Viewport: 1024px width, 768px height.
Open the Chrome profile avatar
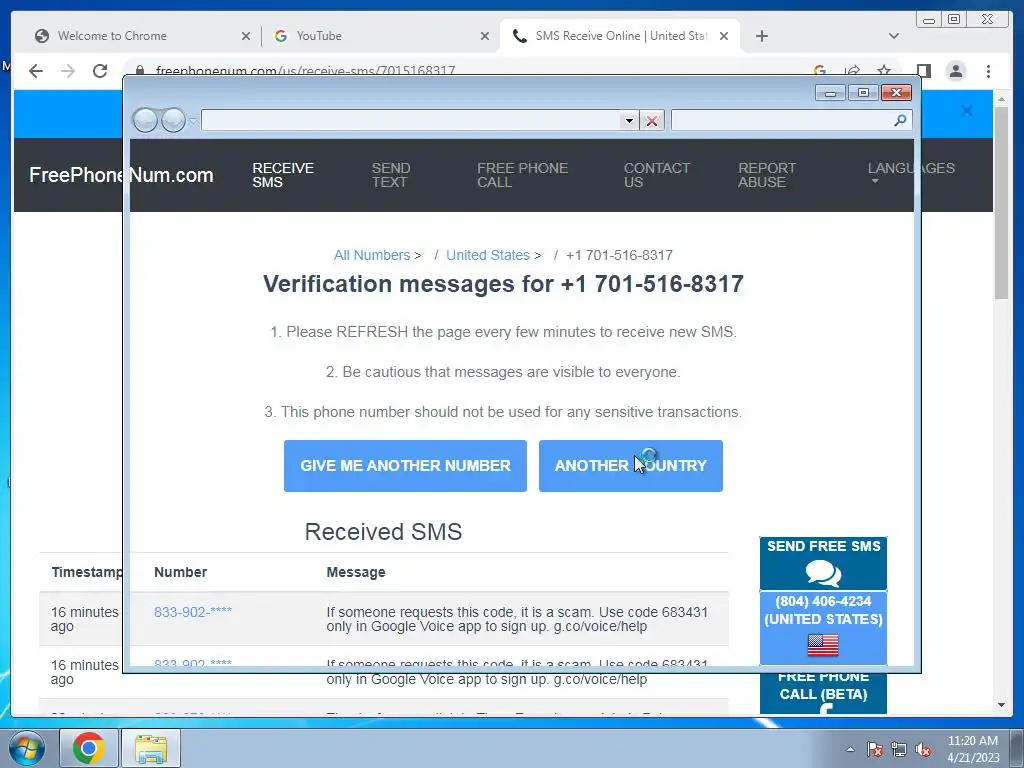(955, 71)
